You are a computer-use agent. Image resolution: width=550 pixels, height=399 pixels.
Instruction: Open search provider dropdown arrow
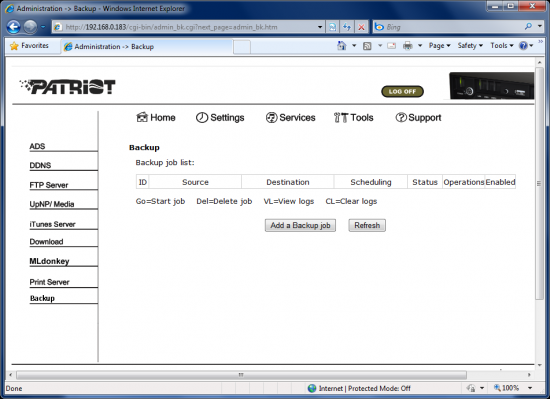coord(540,26)
